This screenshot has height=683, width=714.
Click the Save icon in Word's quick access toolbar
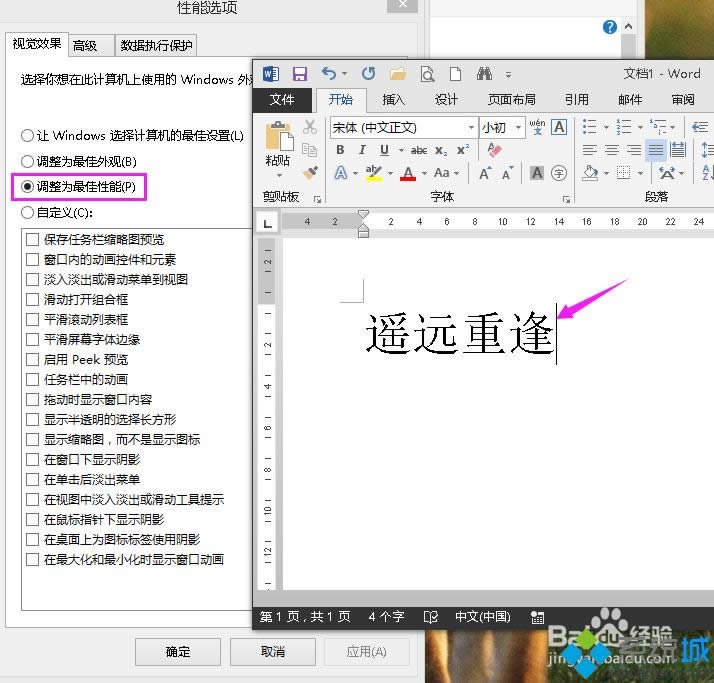click(x=299, y=74)
